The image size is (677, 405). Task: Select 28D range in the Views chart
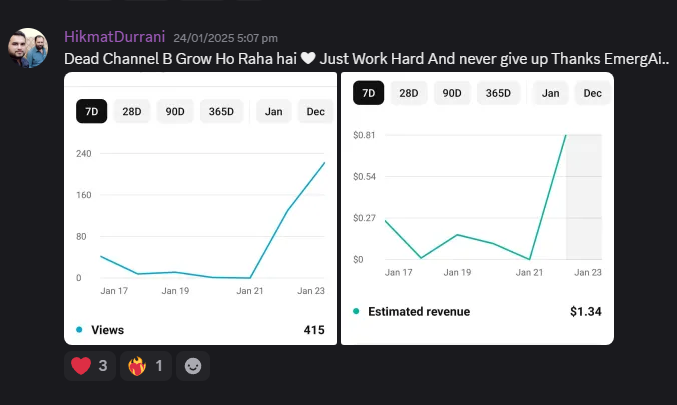[x=132, y=111]
